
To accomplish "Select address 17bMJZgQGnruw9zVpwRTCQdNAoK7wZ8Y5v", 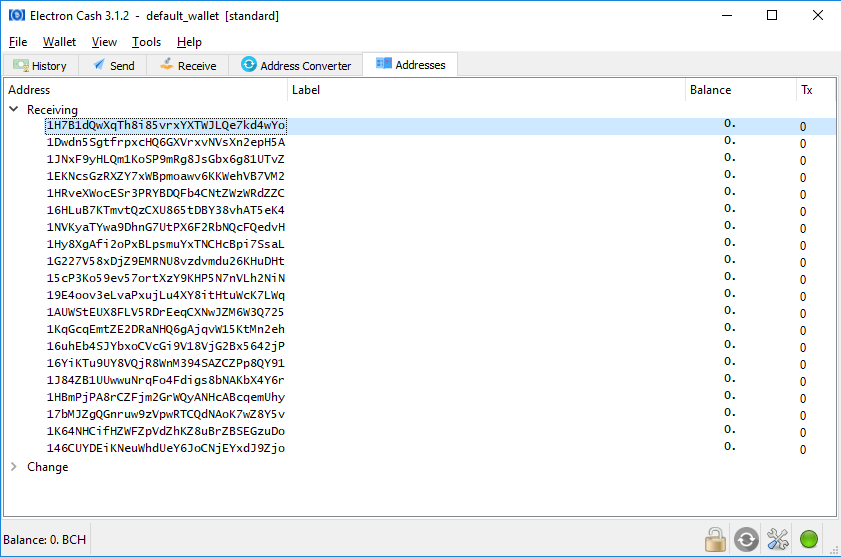I will click(x=166, y=414).
